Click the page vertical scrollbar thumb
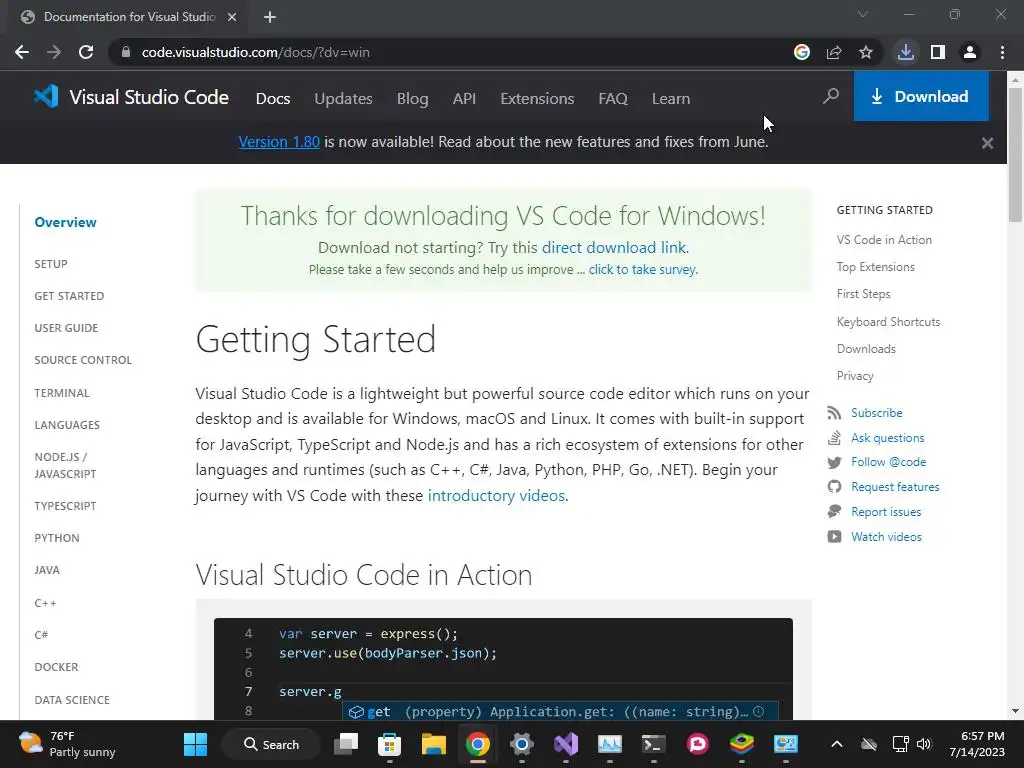This screenshot has width=1024, height=768. click(1015, 153)
